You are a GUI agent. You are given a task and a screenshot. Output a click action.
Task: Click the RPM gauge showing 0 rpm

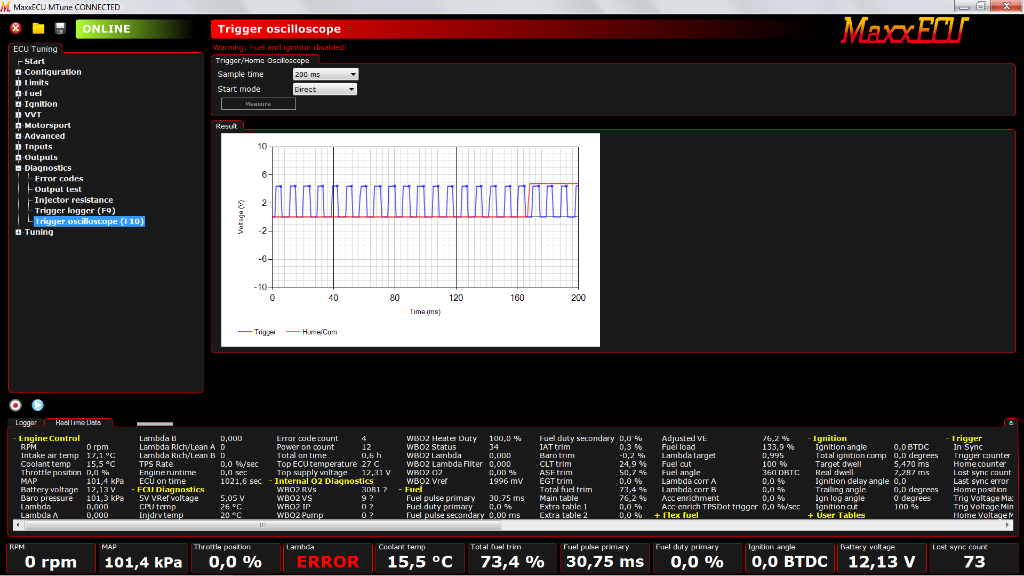[x=51, y=558]
